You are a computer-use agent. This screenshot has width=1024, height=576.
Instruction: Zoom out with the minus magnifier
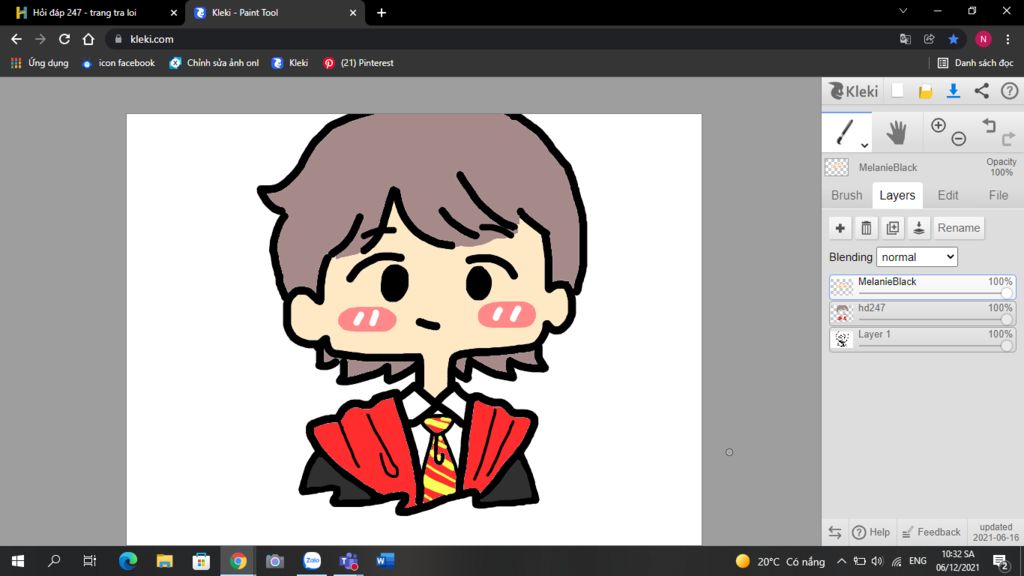(958, 138)
